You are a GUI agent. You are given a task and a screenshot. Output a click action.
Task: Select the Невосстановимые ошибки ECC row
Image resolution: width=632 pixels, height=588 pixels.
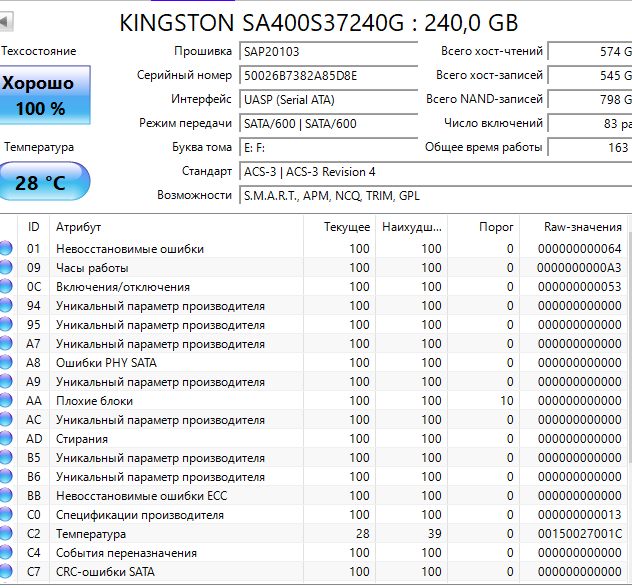click(313, 495)
